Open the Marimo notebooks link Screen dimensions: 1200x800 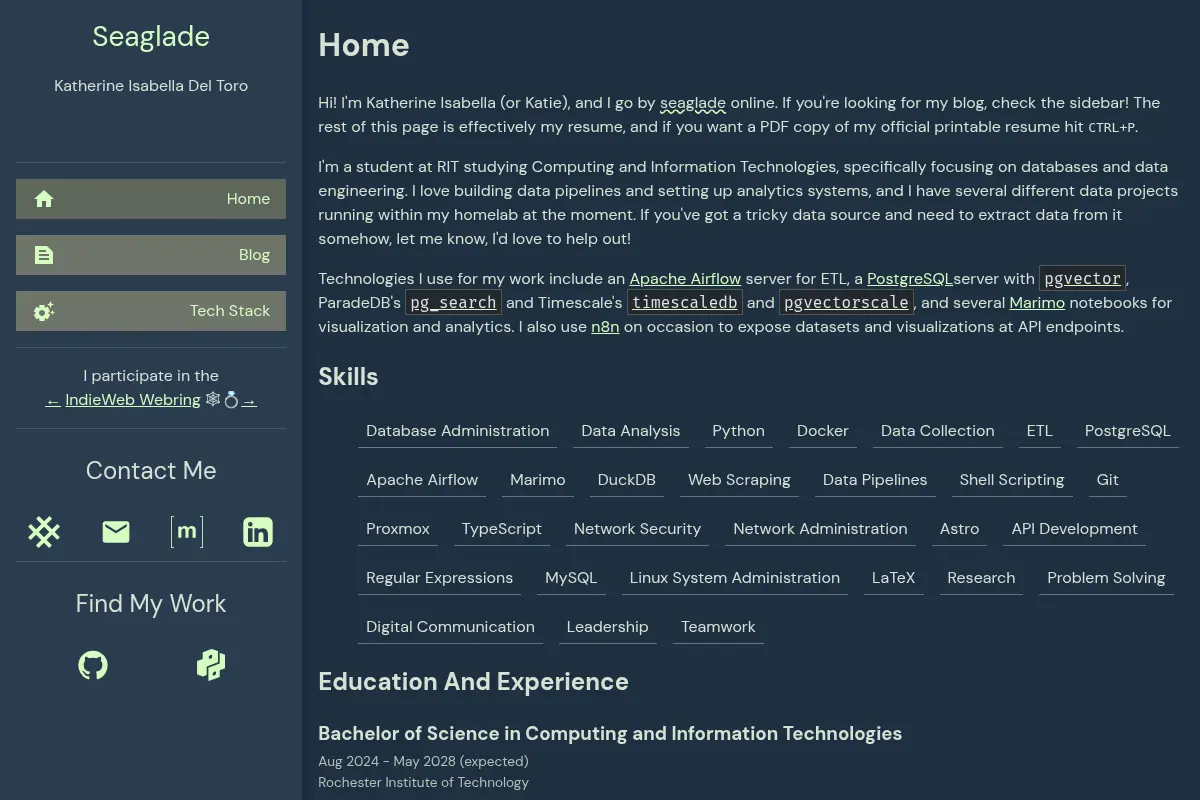point(1037,302)
